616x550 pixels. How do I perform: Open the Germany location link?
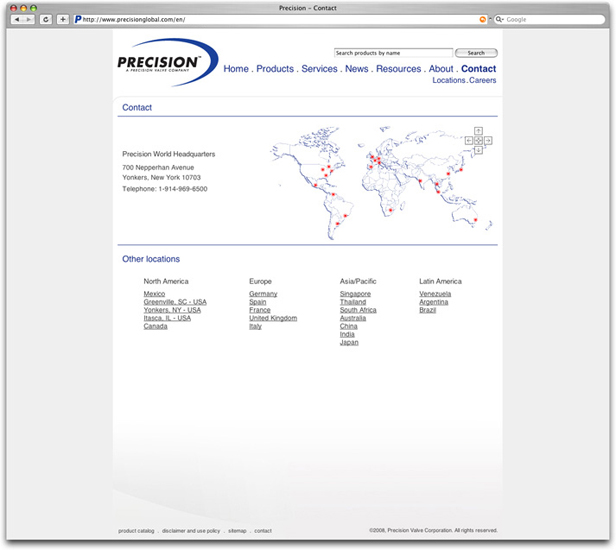(263, 294)
